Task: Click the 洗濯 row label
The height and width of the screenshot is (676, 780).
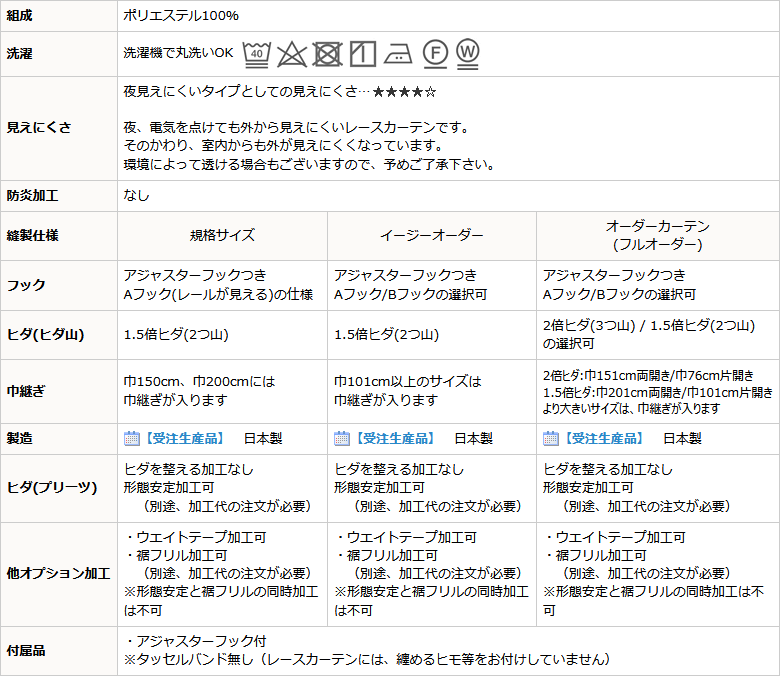Action: coord(19,54)
